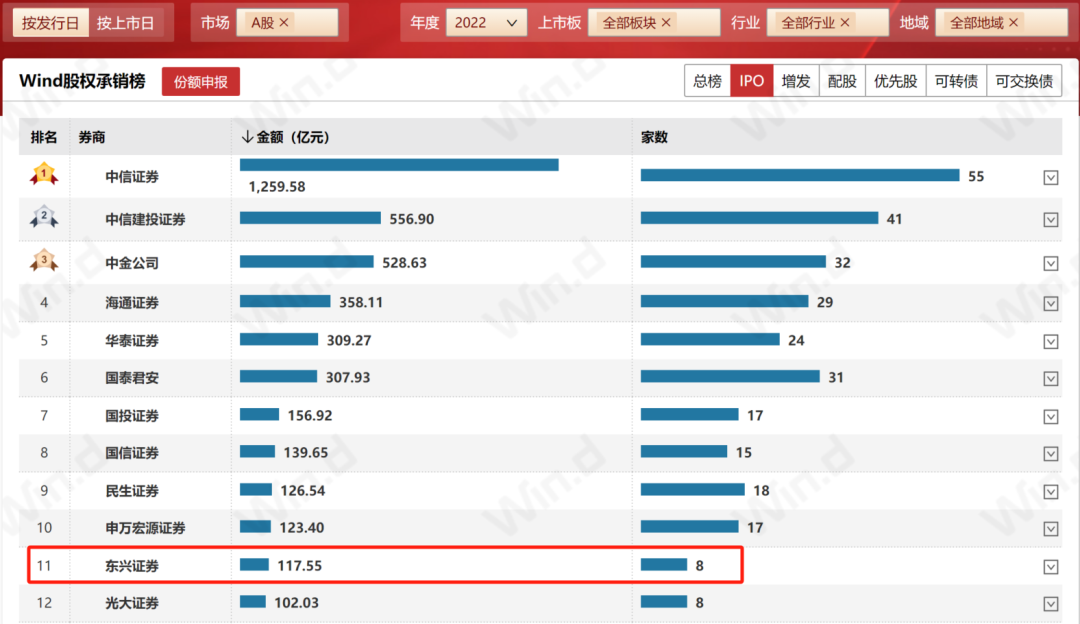The image size is (1080, 624).
Task: Click the 华泰证券 broker name
Action: coord(132,341)
